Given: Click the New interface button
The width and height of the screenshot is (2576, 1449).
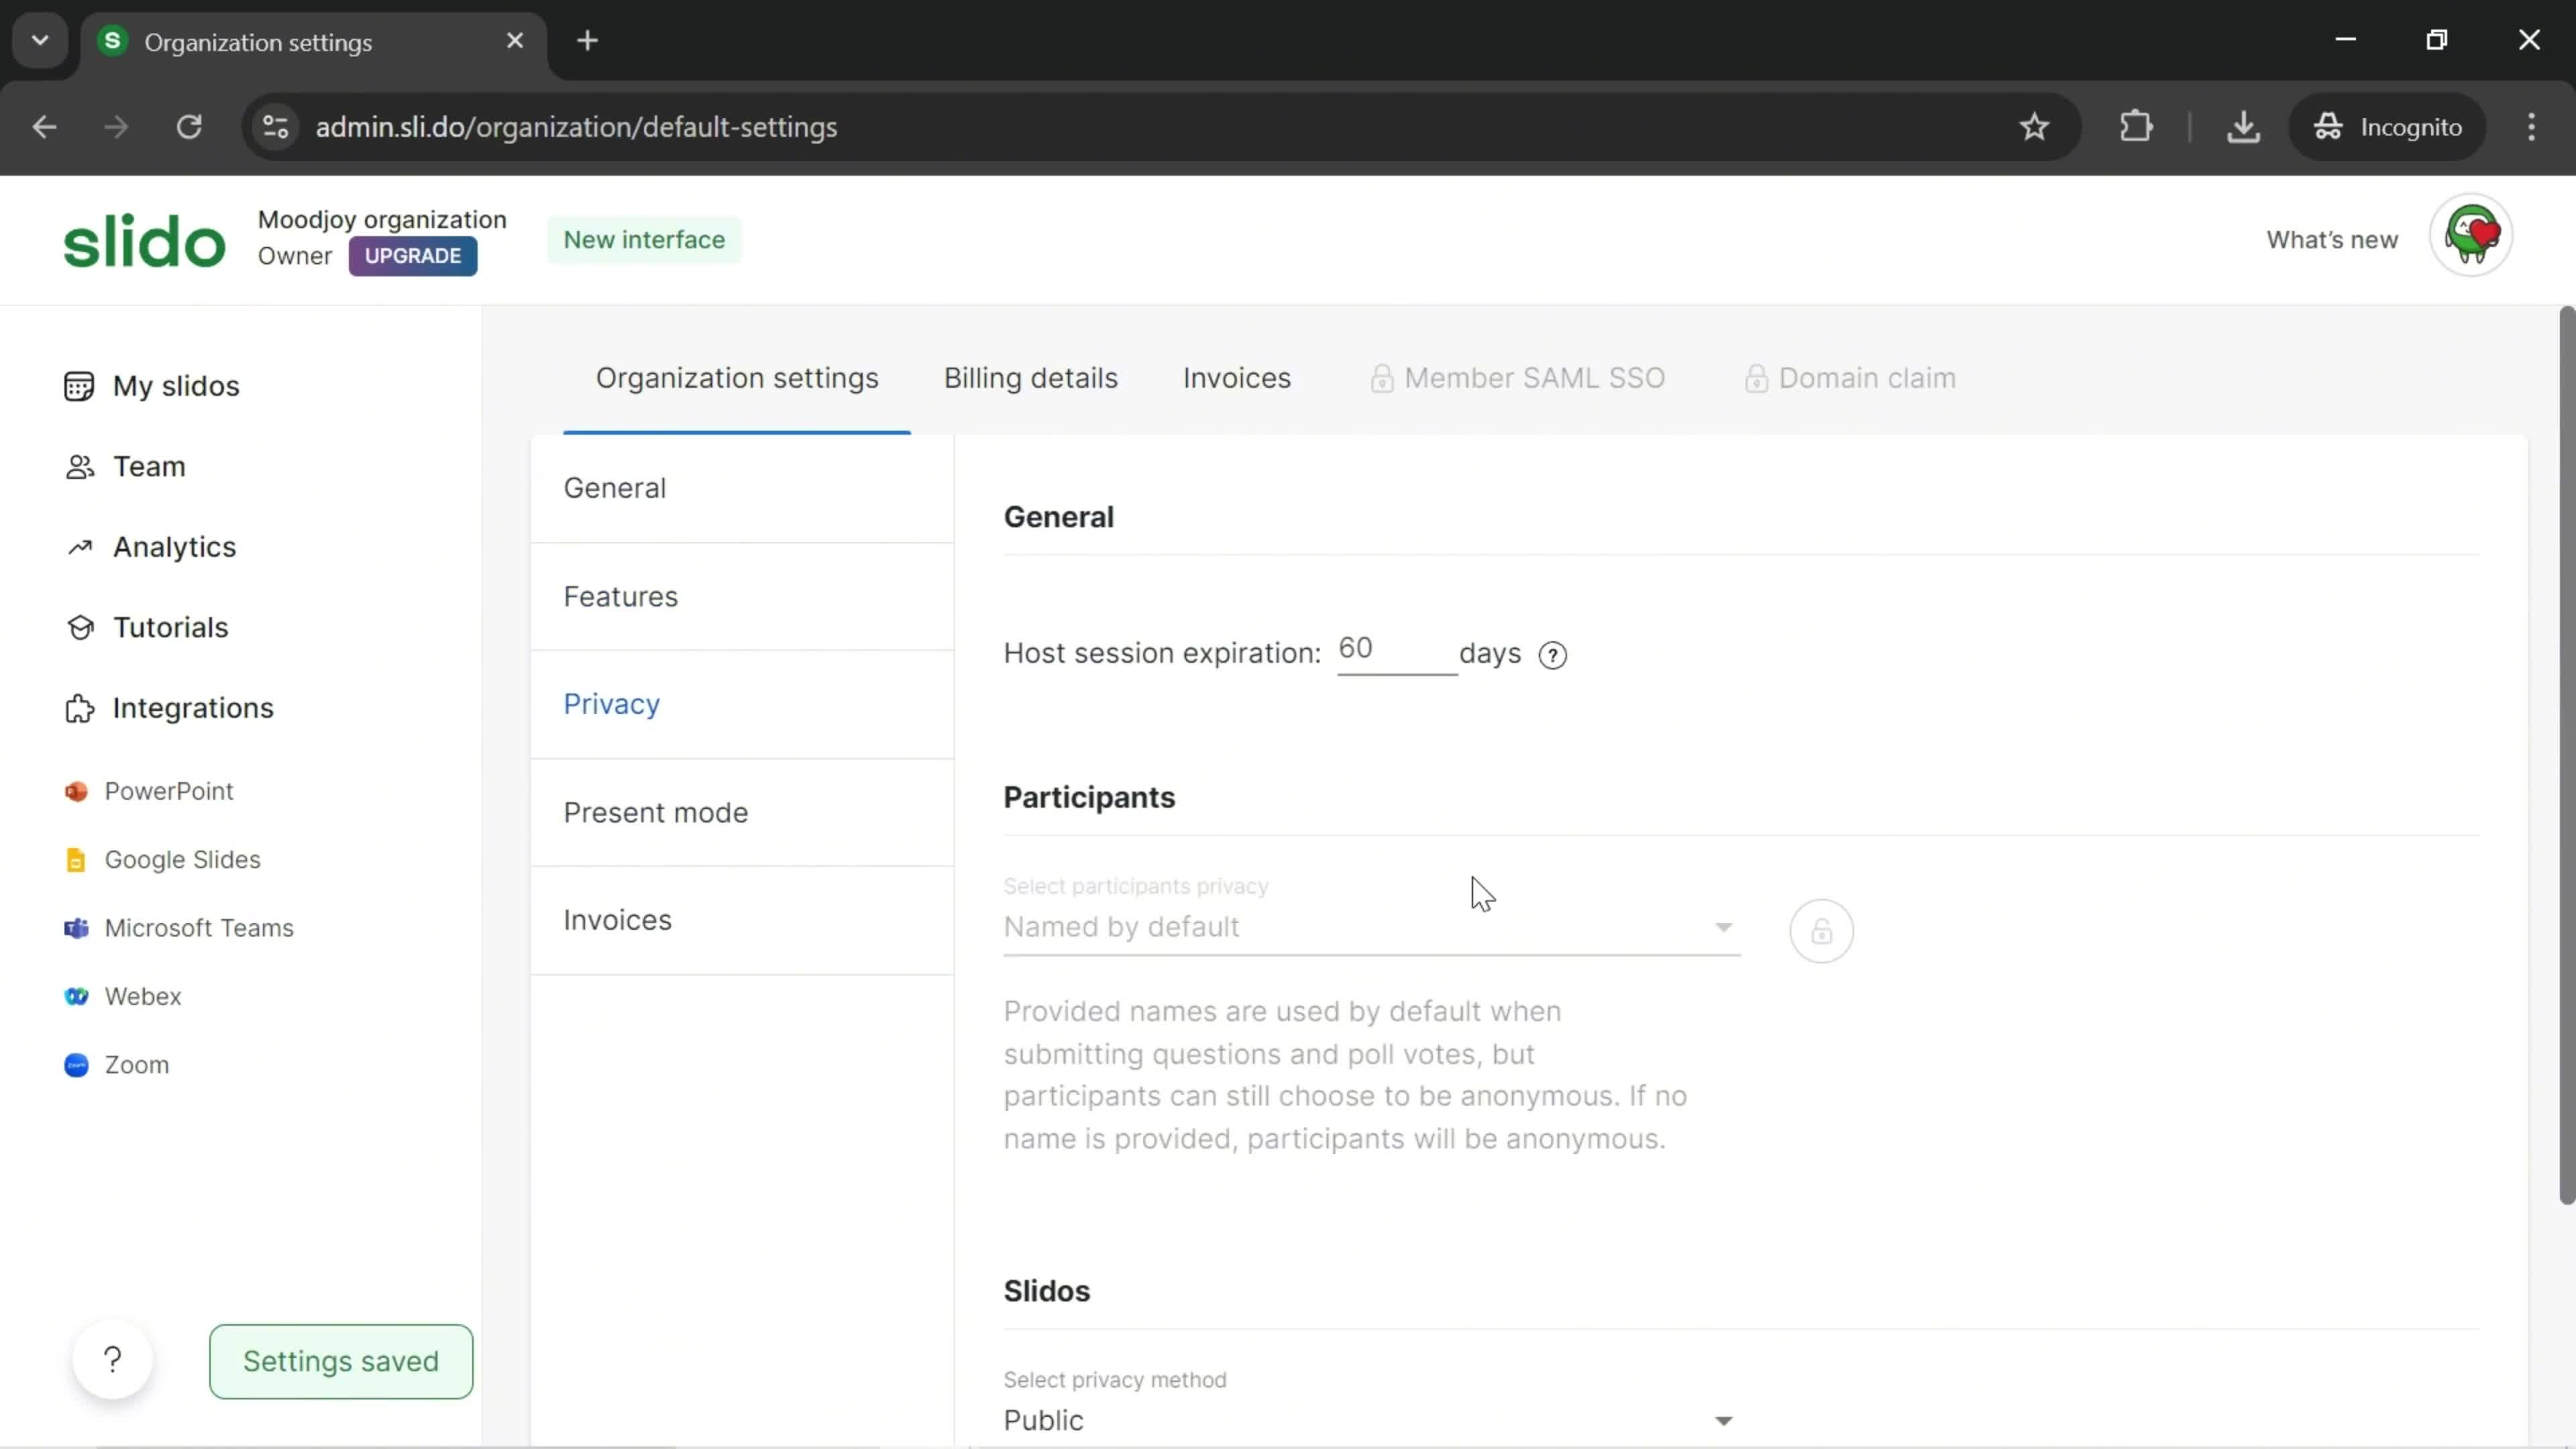Looking at the screenshot, I should coord(644,240).
